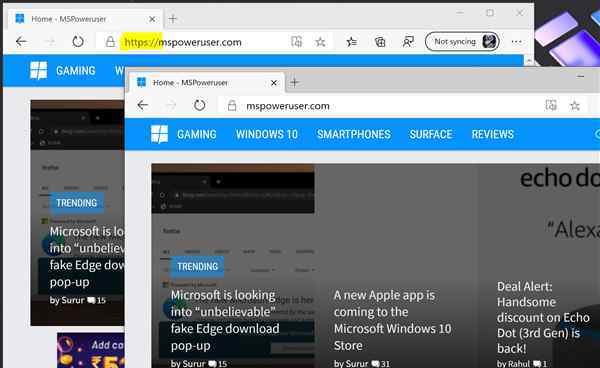The height and width of the screenshot is (368, 600).
Task: Open GAMING section in front window
Action: tap(197, 134)
